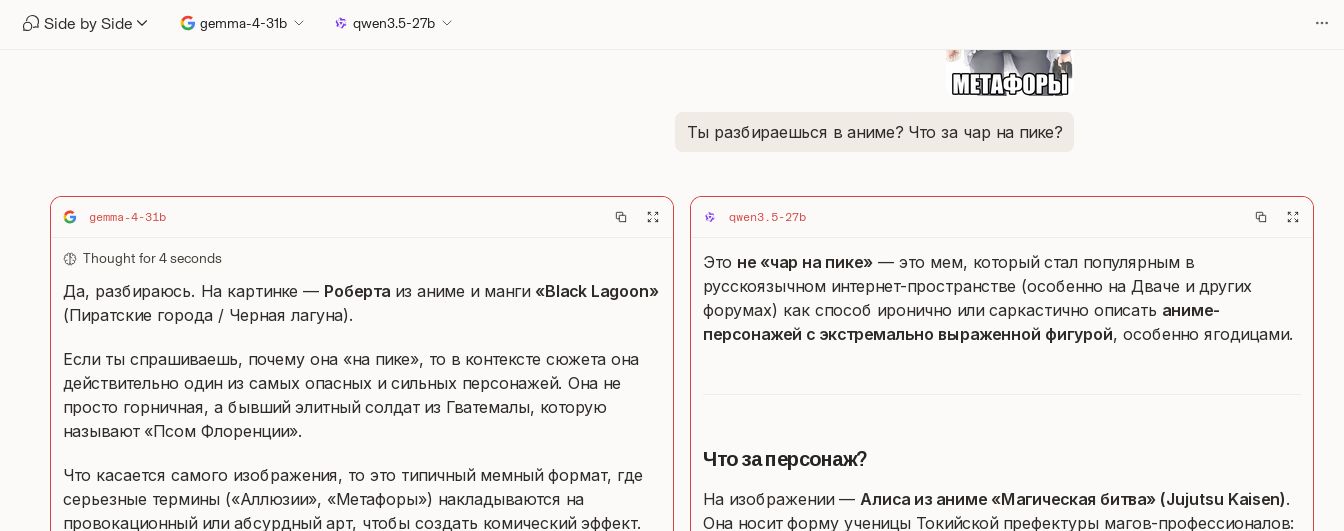Click the bold name 'Роберта' in the gemma response

click(x=357, y=291)
